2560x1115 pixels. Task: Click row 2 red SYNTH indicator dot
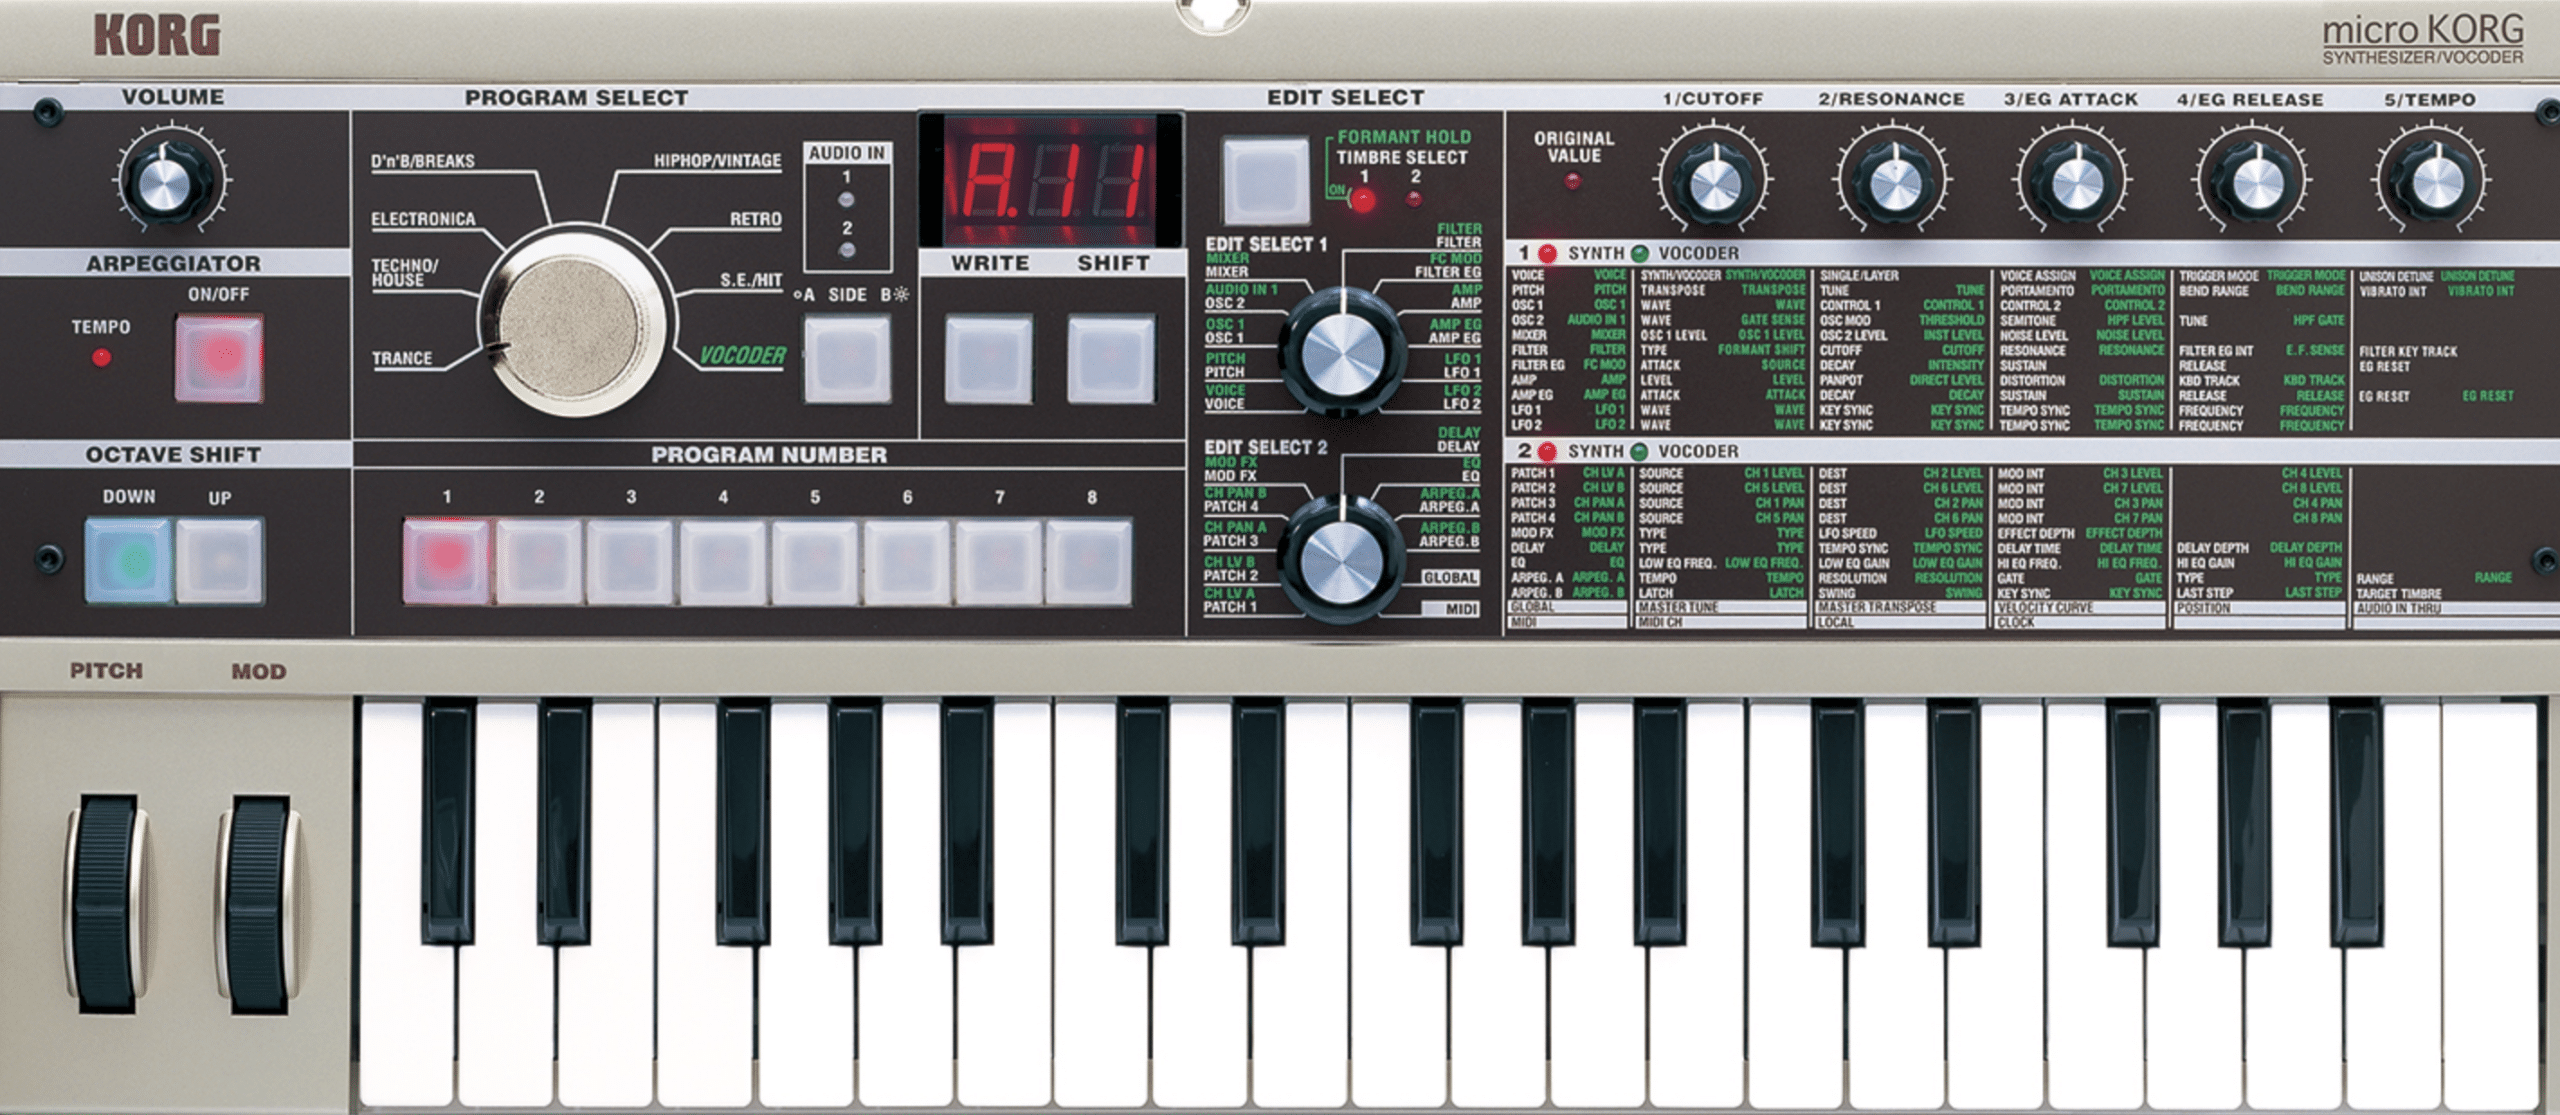1547,452
